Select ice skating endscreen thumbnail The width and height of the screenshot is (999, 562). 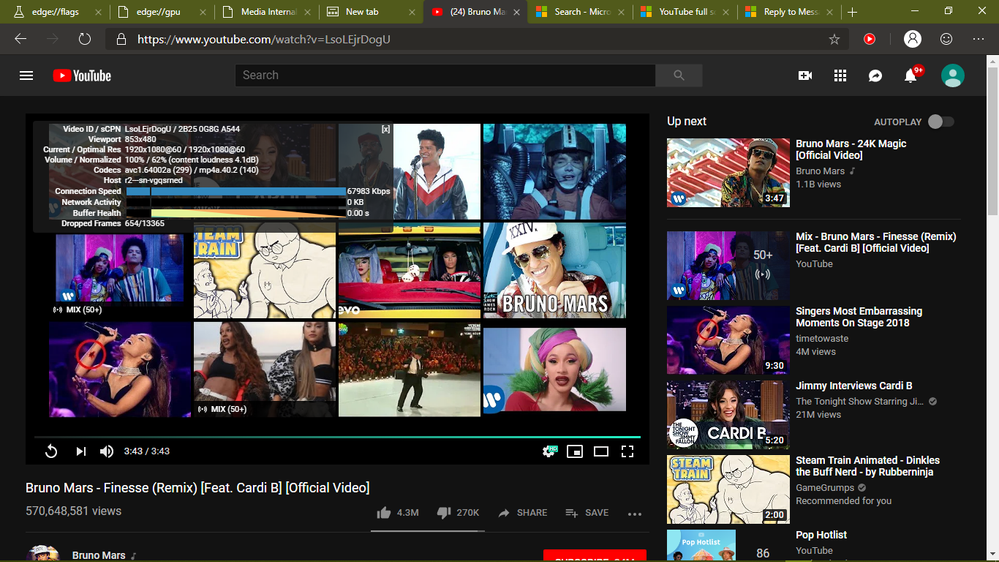coord(409,370)
